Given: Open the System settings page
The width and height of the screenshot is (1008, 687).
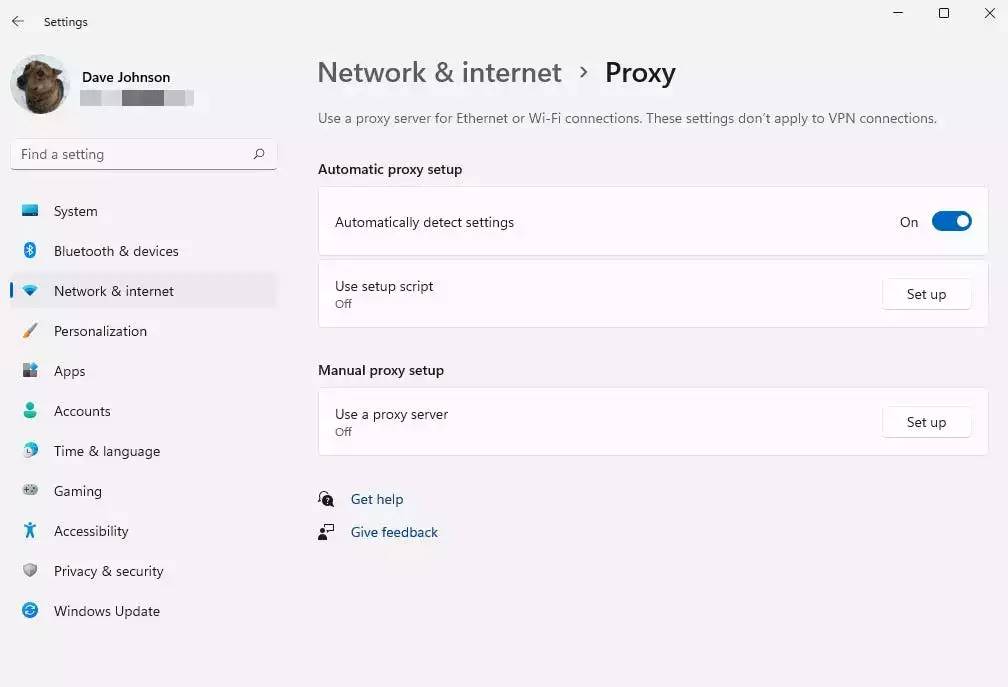Looking at the screenshot, I should tap(76, 211).
